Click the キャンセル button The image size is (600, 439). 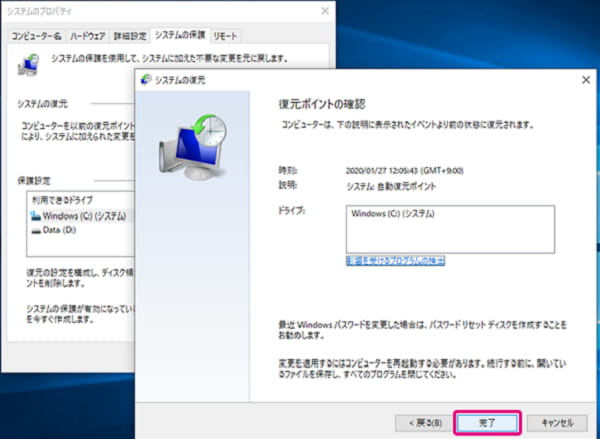point(555,422)
